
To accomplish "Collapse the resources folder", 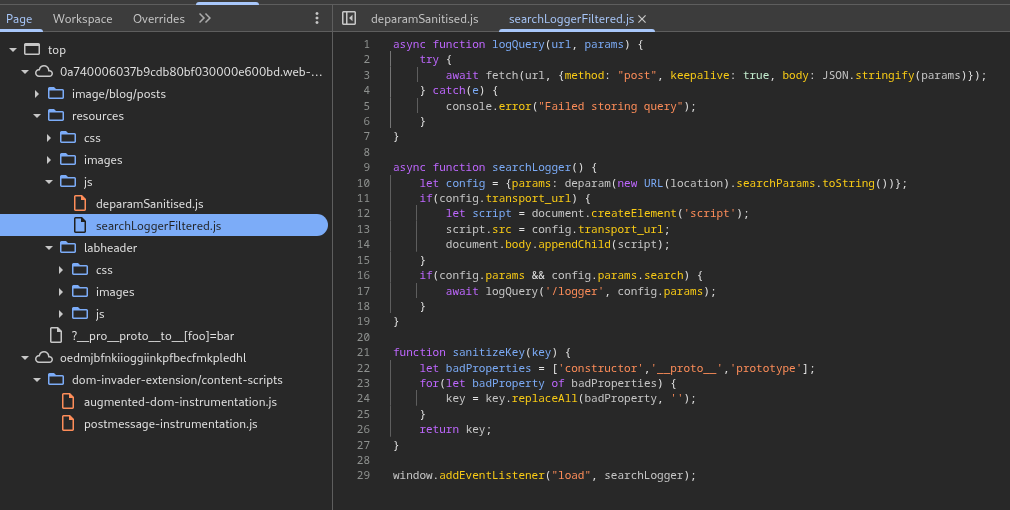I will coord(37,116).
